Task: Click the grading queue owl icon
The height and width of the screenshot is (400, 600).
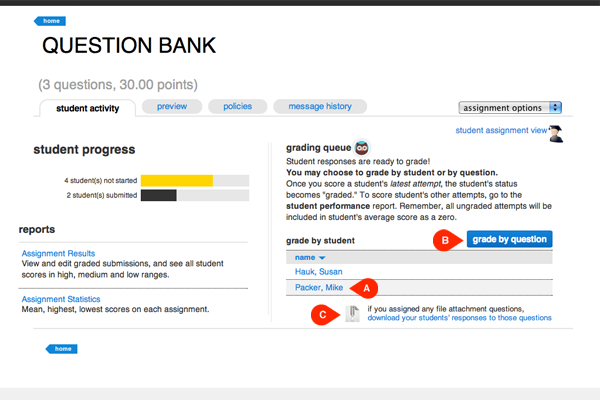Action: point(360,146)
